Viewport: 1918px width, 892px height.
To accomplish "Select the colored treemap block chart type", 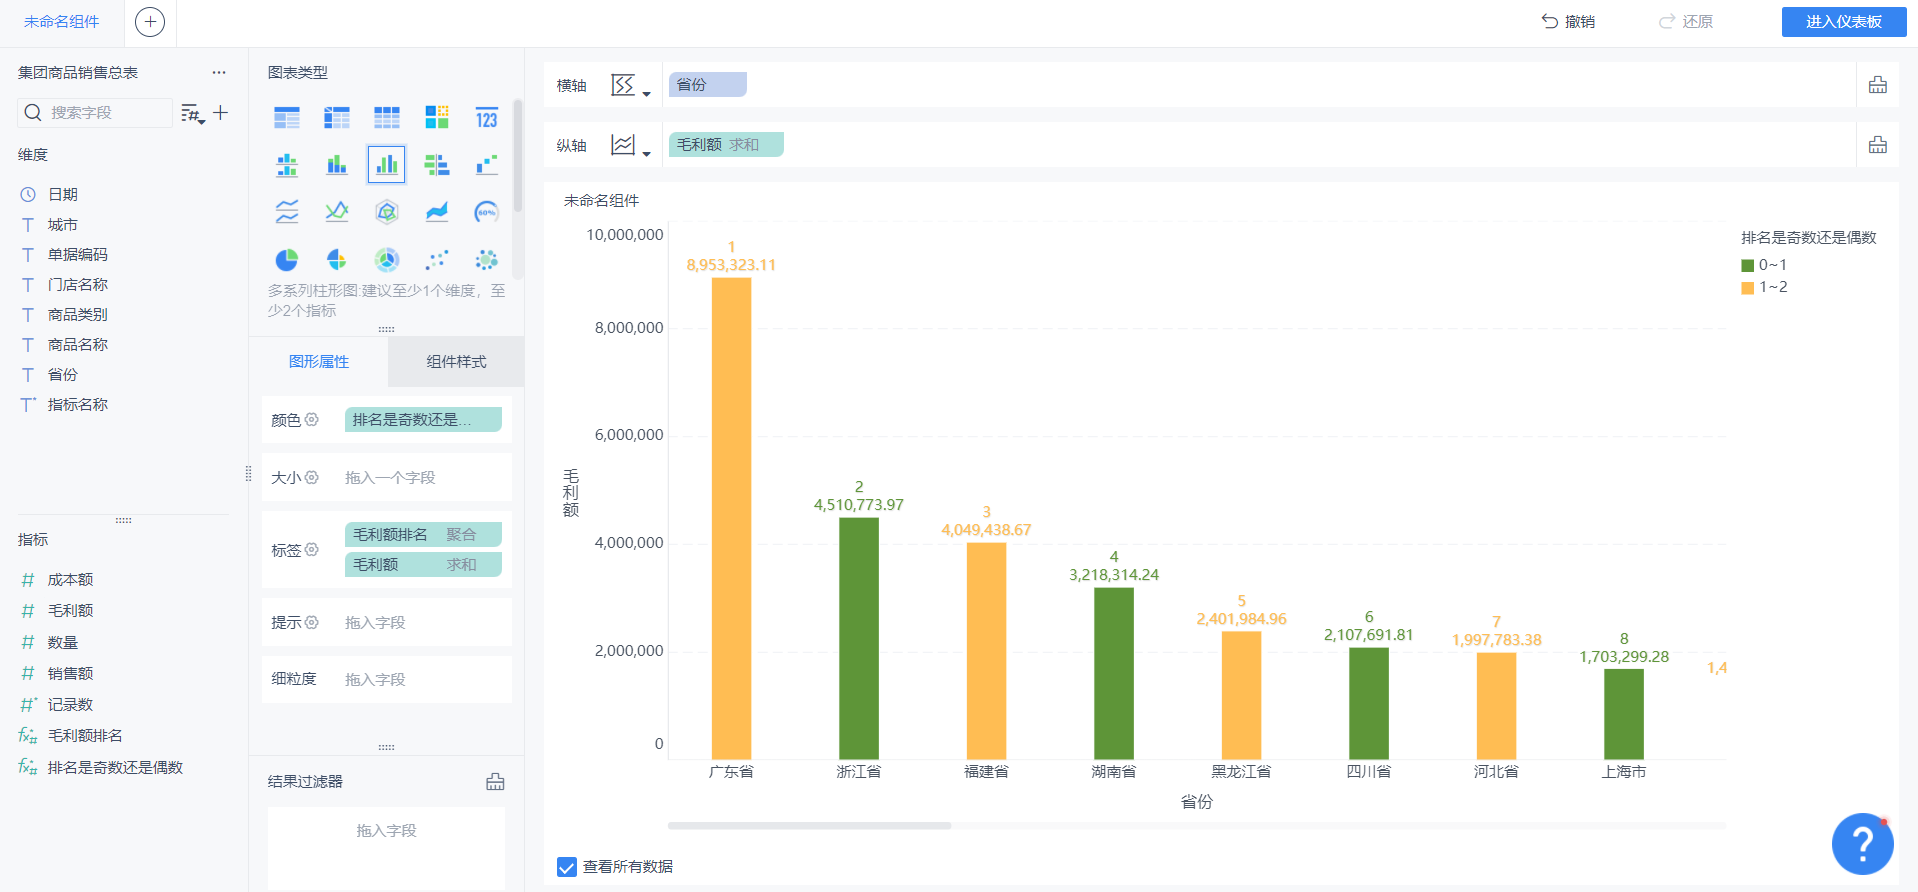I will [437, 118].
